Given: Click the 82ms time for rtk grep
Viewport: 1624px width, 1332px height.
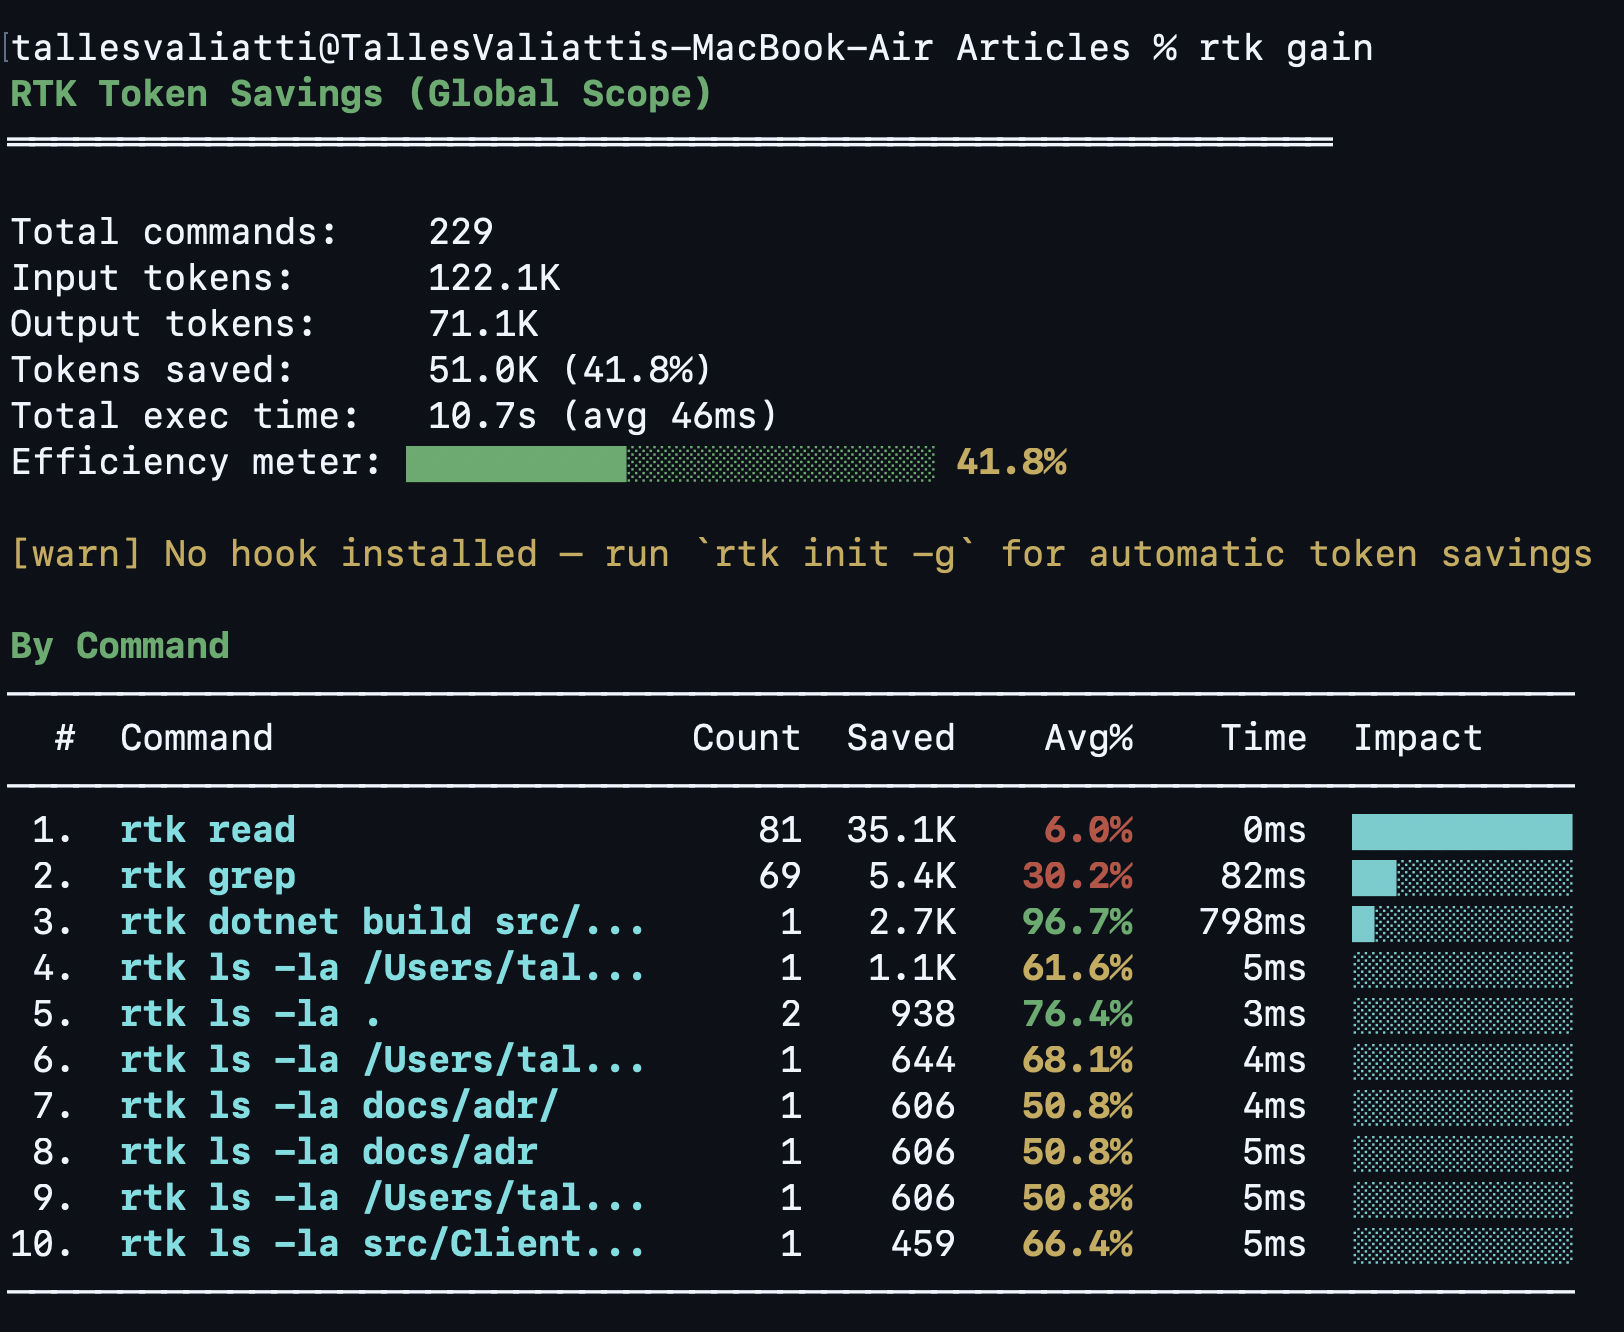Looking at the screenshot, I should [x=1264, y=876].
